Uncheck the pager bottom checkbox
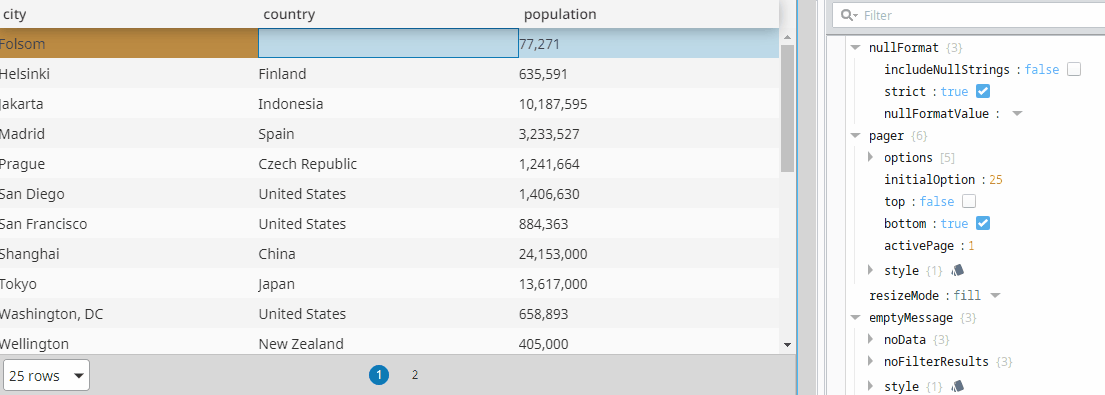Screen dimensions: 1105x395 983,223
